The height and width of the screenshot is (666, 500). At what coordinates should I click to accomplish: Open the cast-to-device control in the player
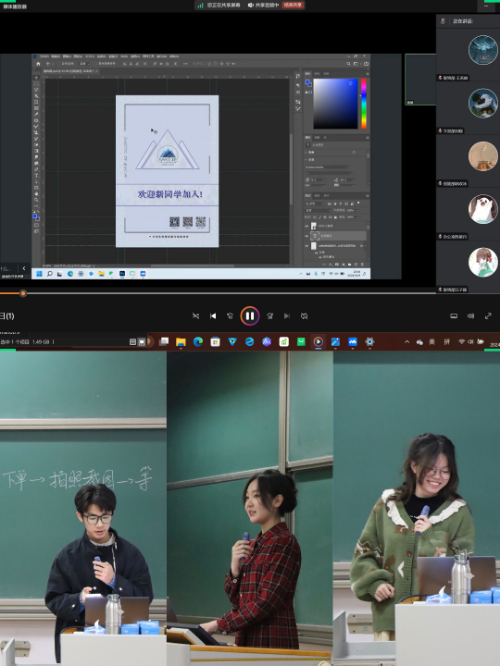pos(454,316)
